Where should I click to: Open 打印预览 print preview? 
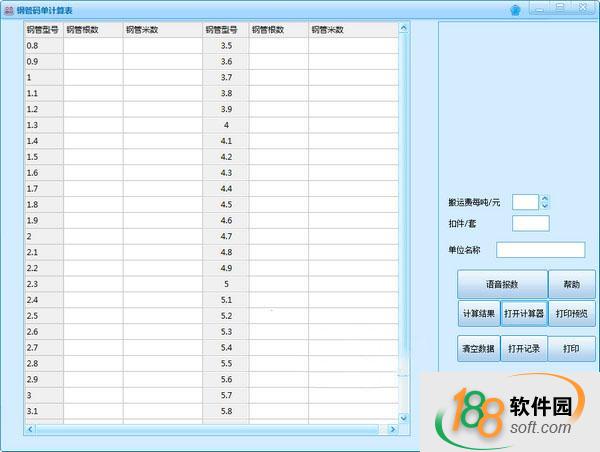coord(571,314)
